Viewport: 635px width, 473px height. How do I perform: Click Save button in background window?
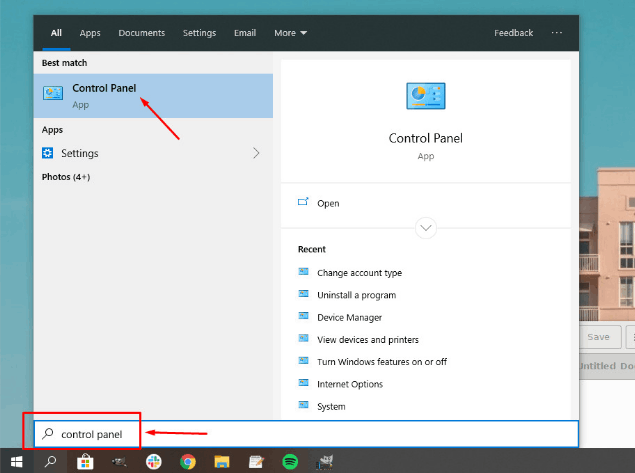[x=599, y=337]
